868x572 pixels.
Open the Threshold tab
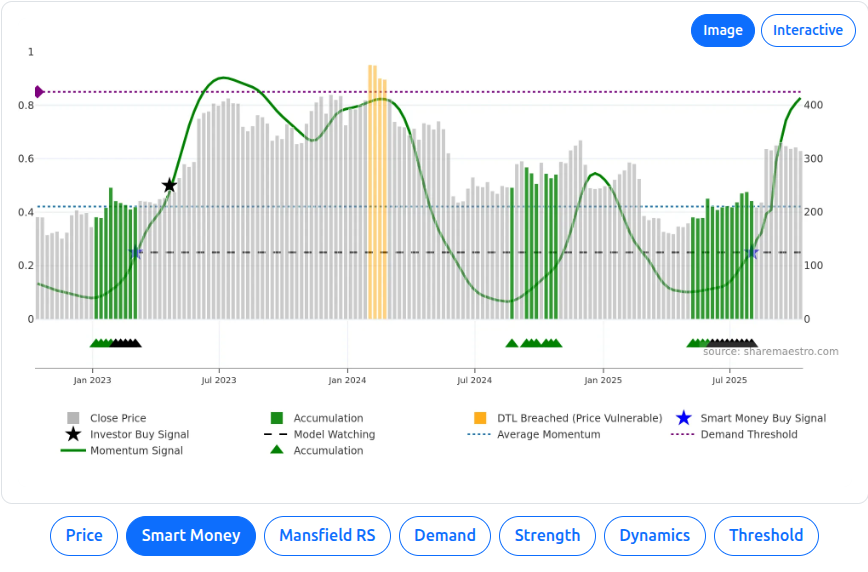click(766, 535)
